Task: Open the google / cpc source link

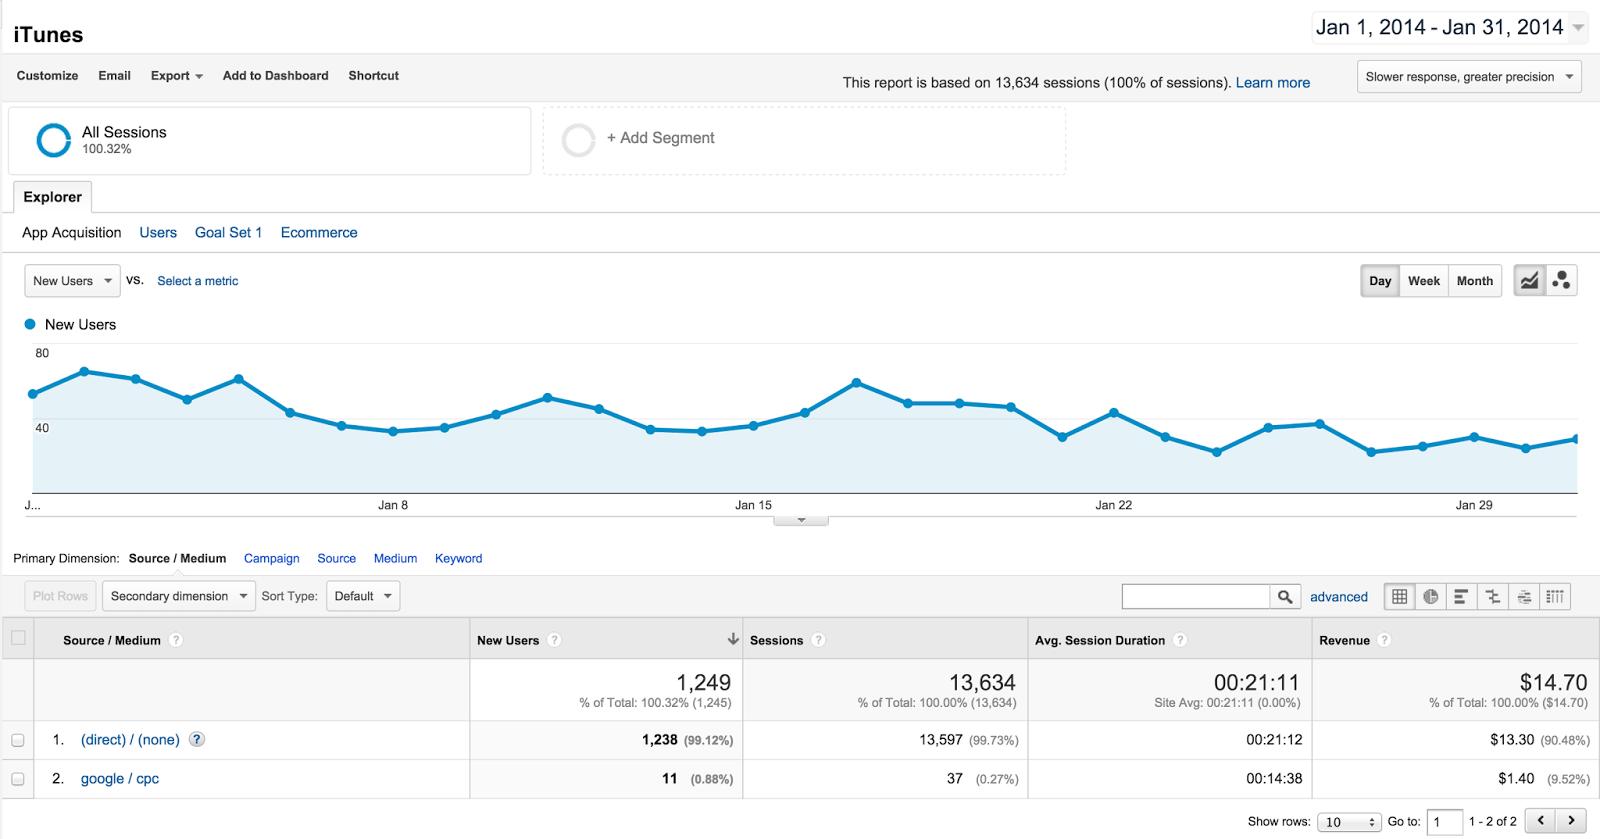Action: 120,779
